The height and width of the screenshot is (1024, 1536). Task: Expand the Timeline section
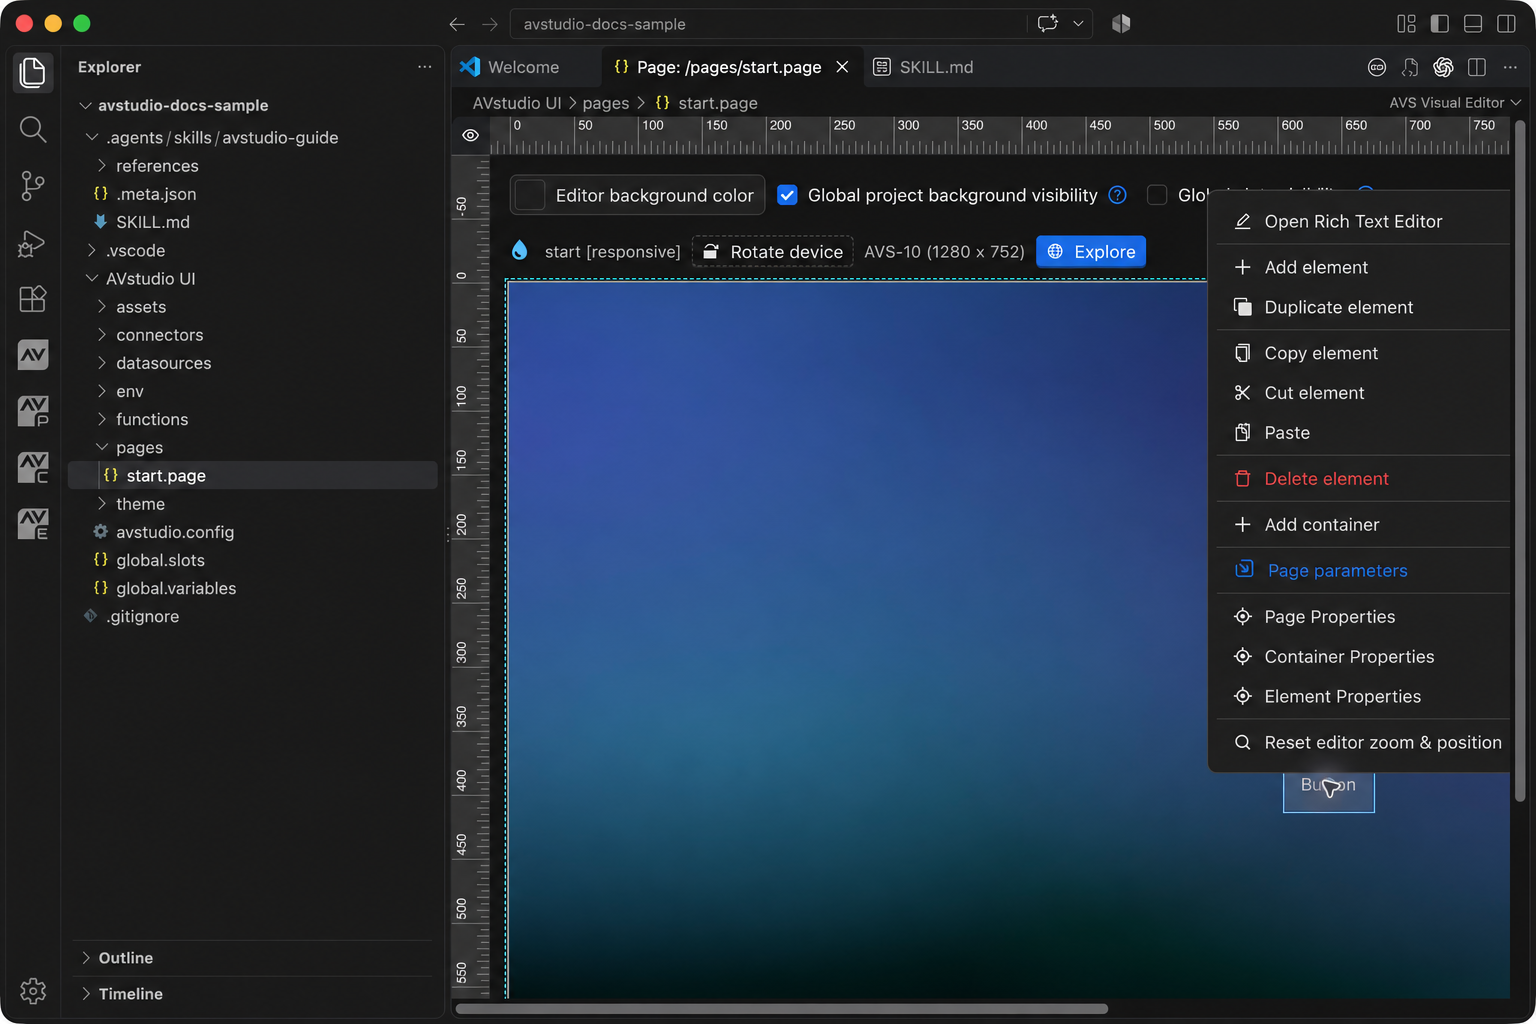click(x=252, y=994)
